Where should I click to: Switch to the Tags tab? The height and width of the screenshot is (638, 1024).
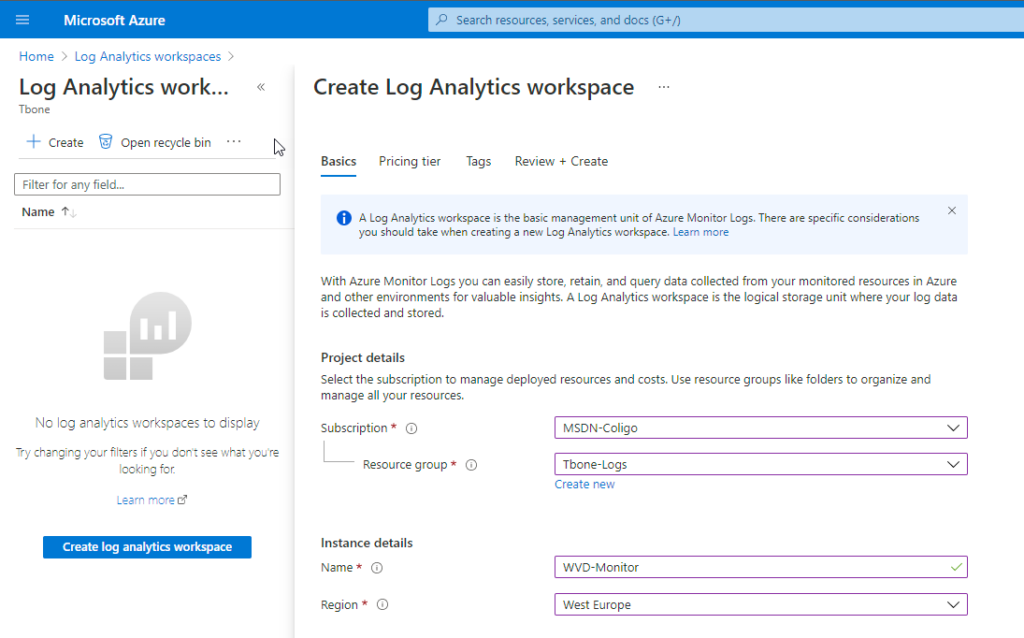(478, 161)
